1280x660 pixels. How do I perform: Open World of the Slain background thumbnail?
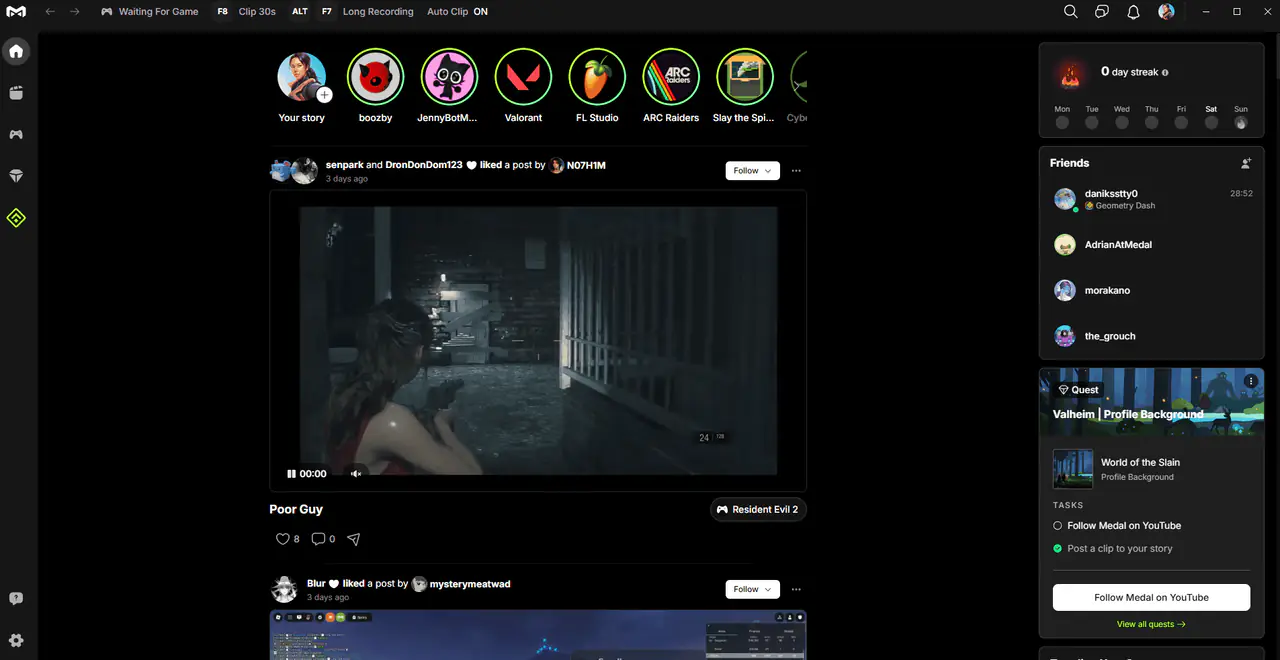pyautogui.click(x=1073, y=469)
